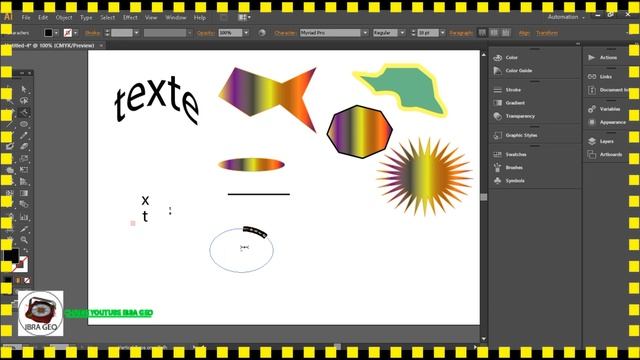The image size is (640, 360).
Task: Select the Perspective Grid tool
Action: tap(24, 181)
